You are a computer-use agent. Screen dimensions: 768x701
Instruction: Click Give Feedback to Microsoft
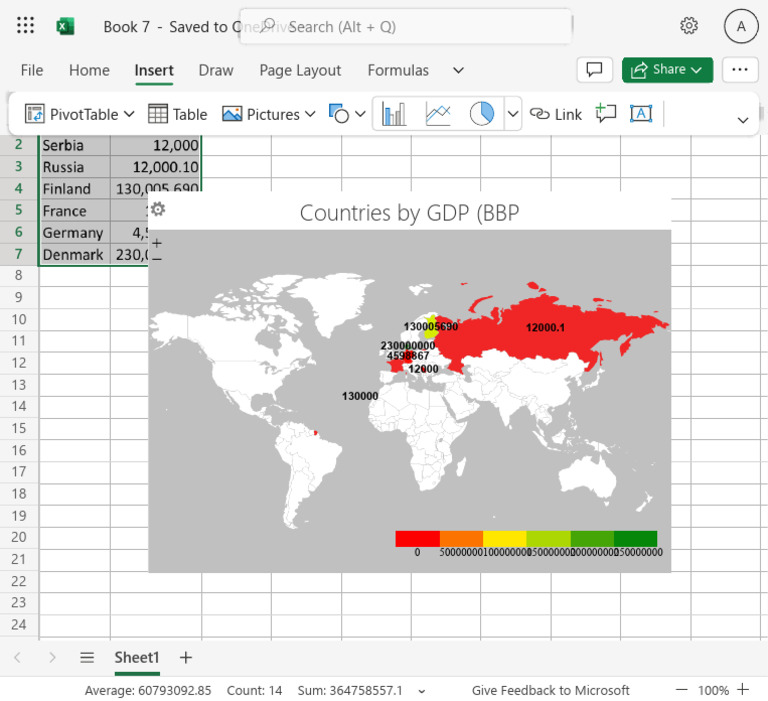coord(551,690)
